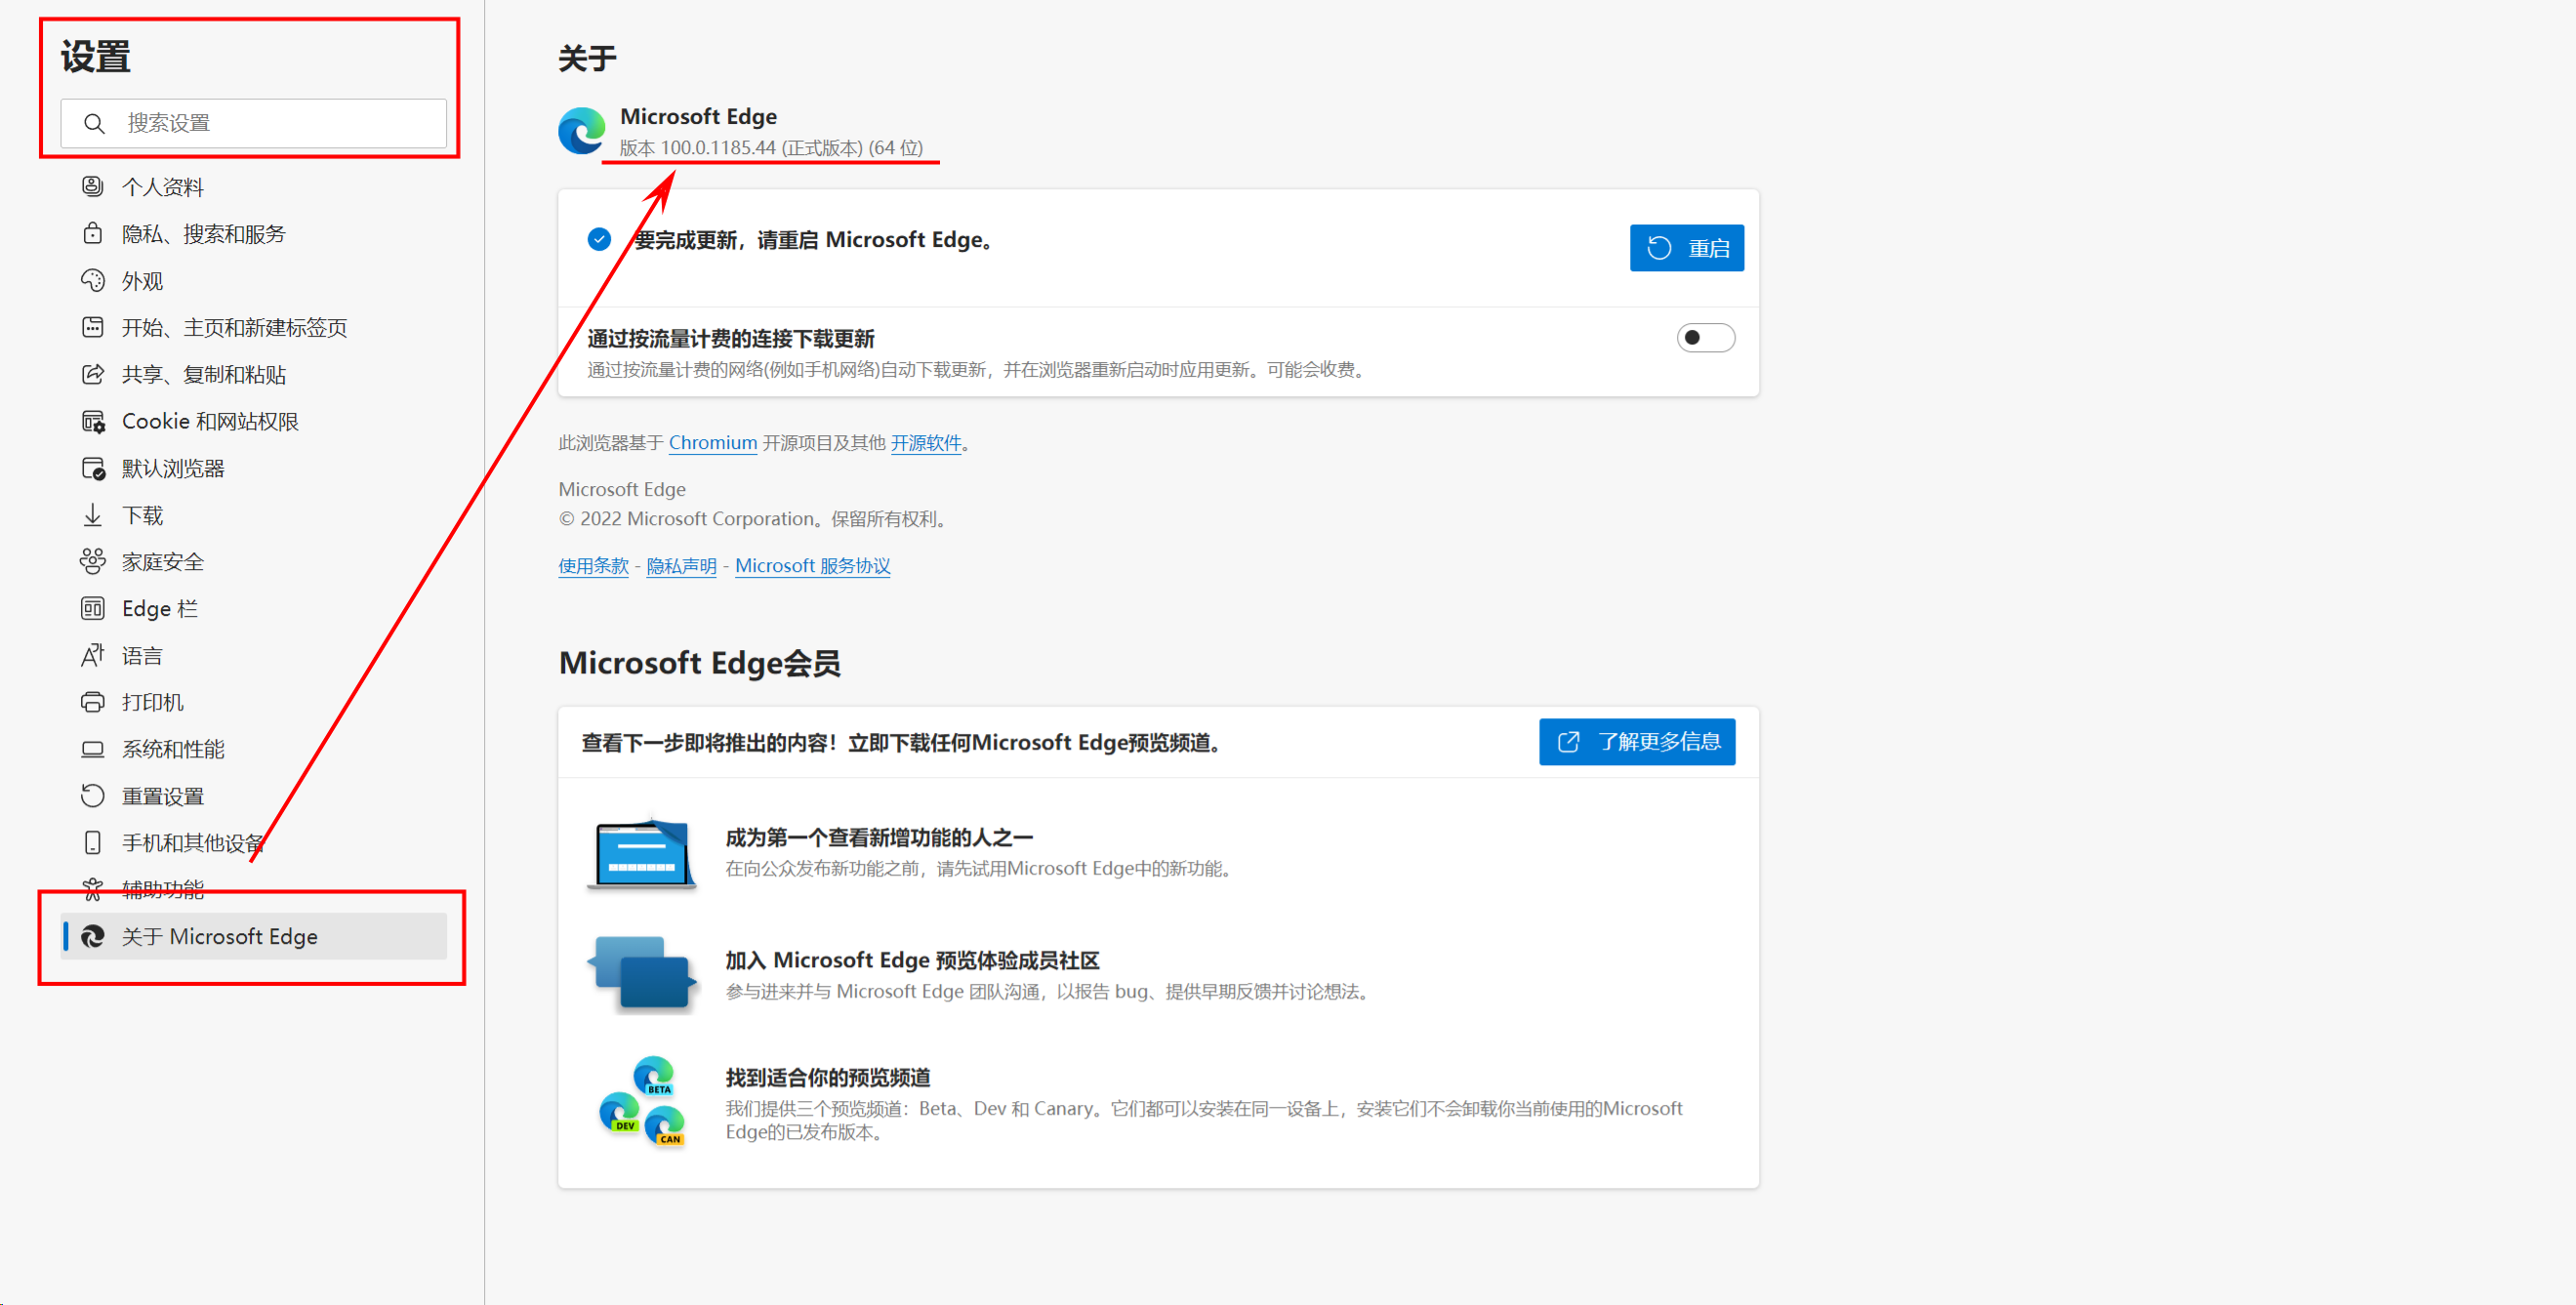
Task: Open the Chromium link
Action: (712, 442)
